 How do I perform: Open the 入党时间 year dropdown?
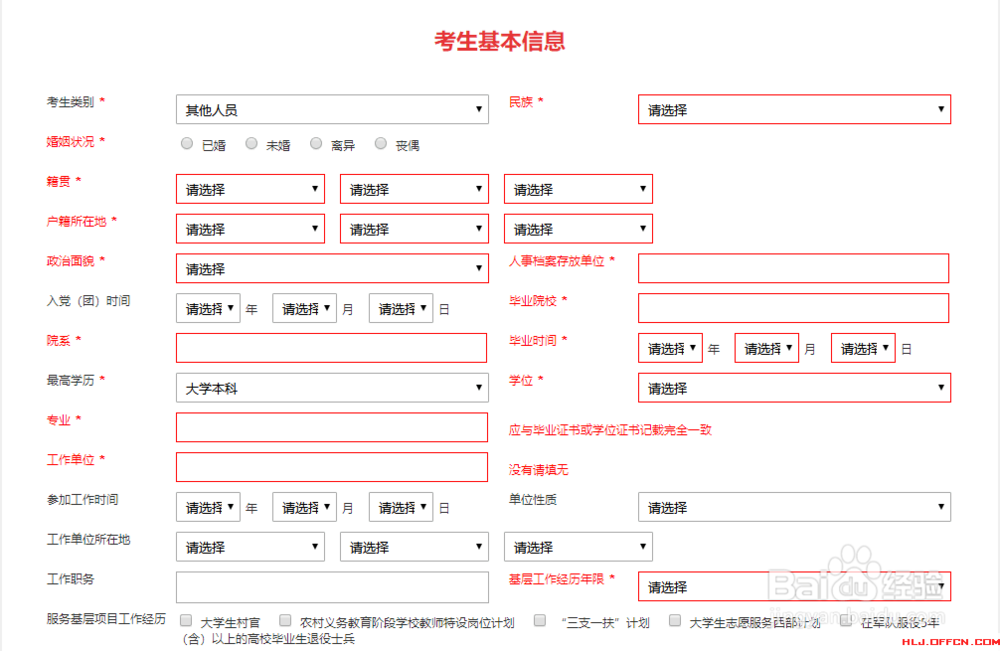(x=208, y=308)
